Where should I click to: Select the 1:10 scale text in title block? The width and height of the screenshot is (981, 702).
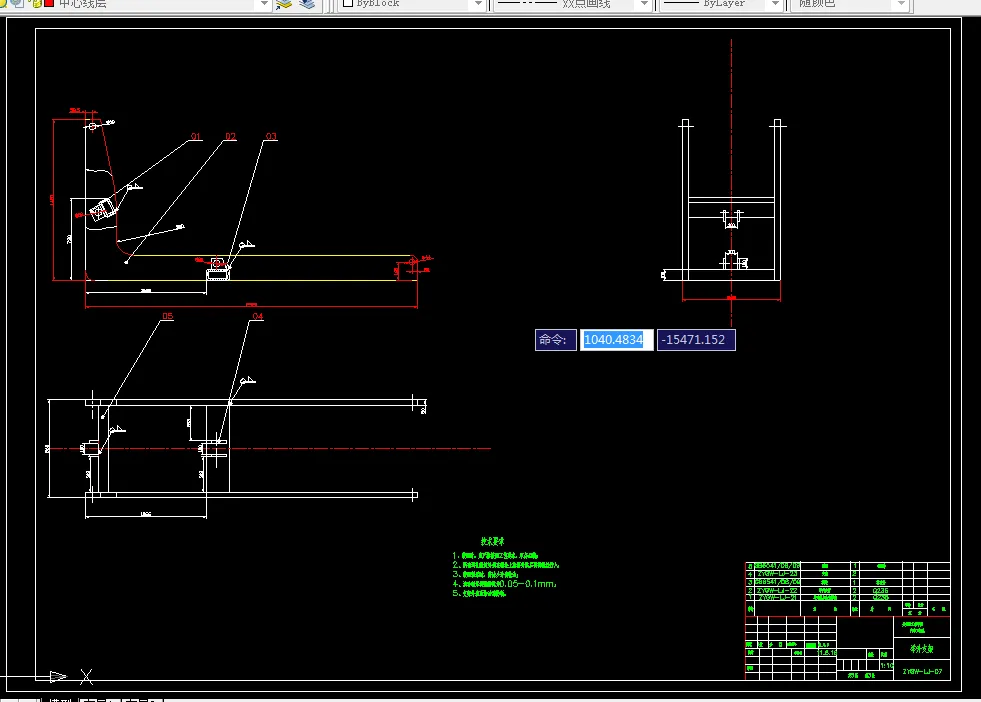887,666
